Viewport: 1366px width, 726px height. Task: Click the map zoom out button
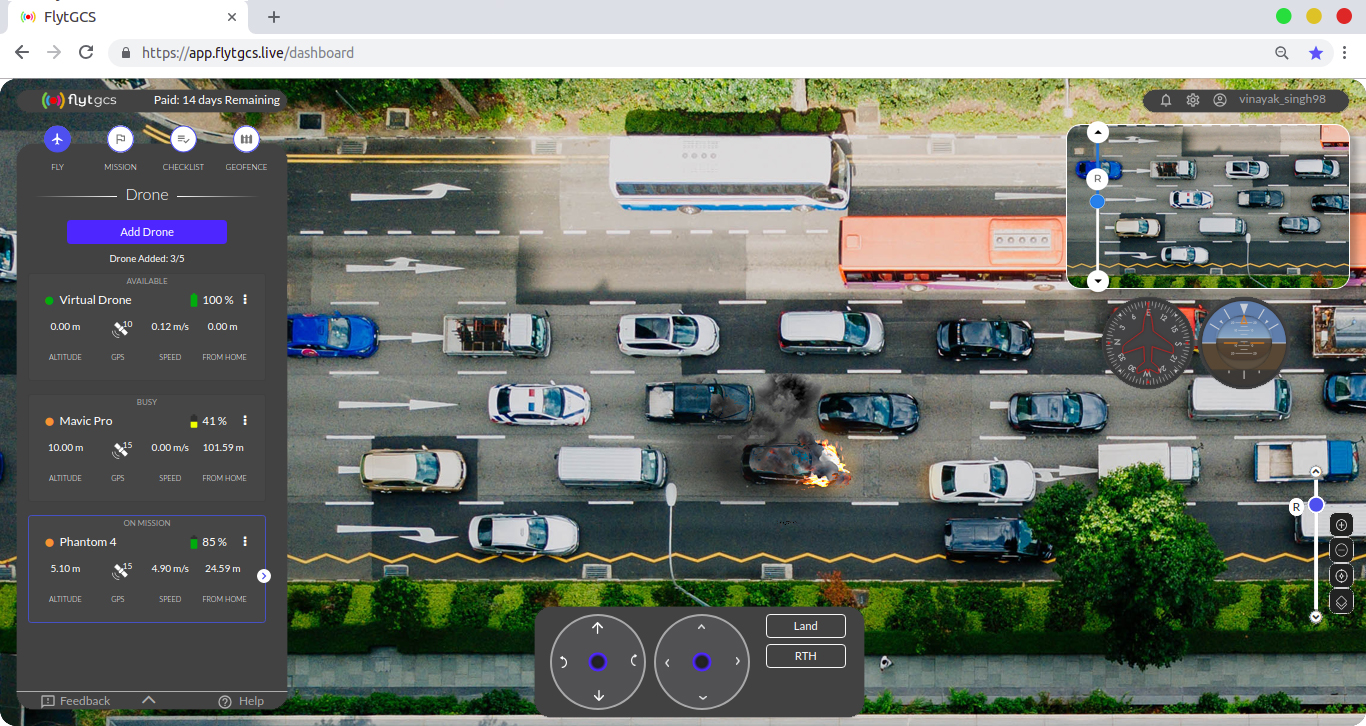pos(1342,550)
